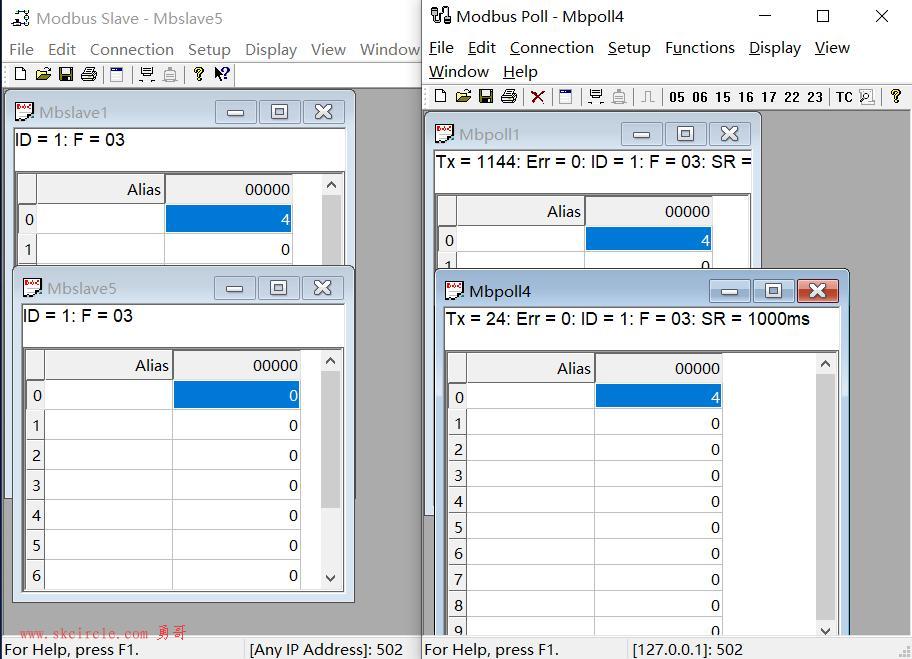Maximize the Mbslave5 child window

pyautogui.click(x=279, y=287)
